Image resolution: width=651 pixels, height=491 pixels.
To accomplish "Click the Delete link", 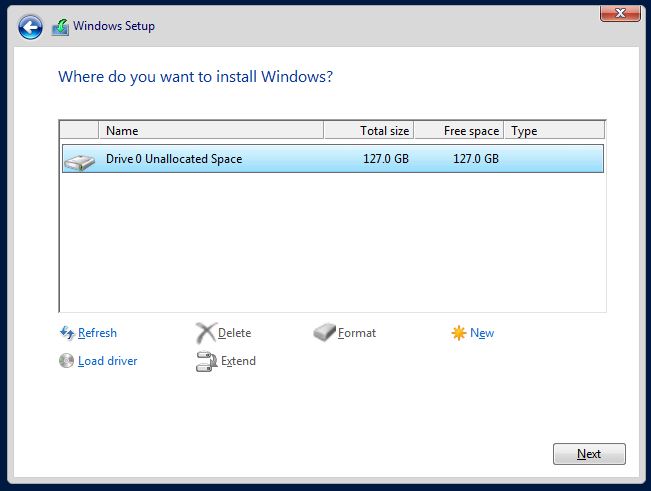I will 234,333.
